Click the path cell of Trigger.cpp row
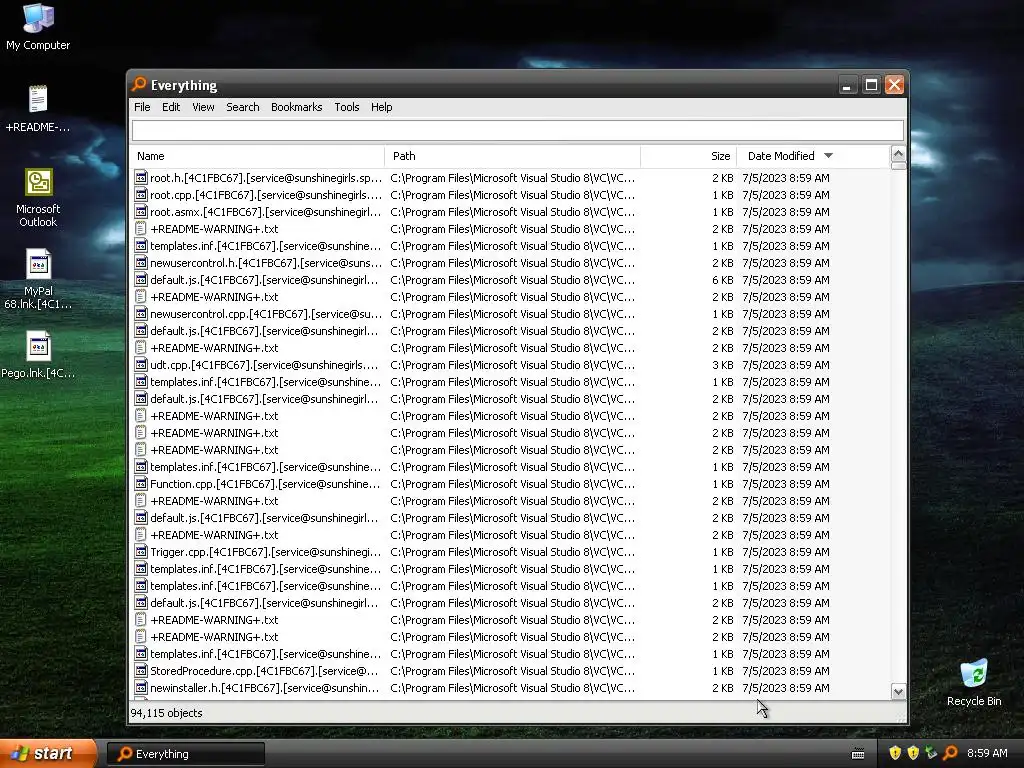Viewport: 1024px width, 768px height. click(x=512, y=552)
